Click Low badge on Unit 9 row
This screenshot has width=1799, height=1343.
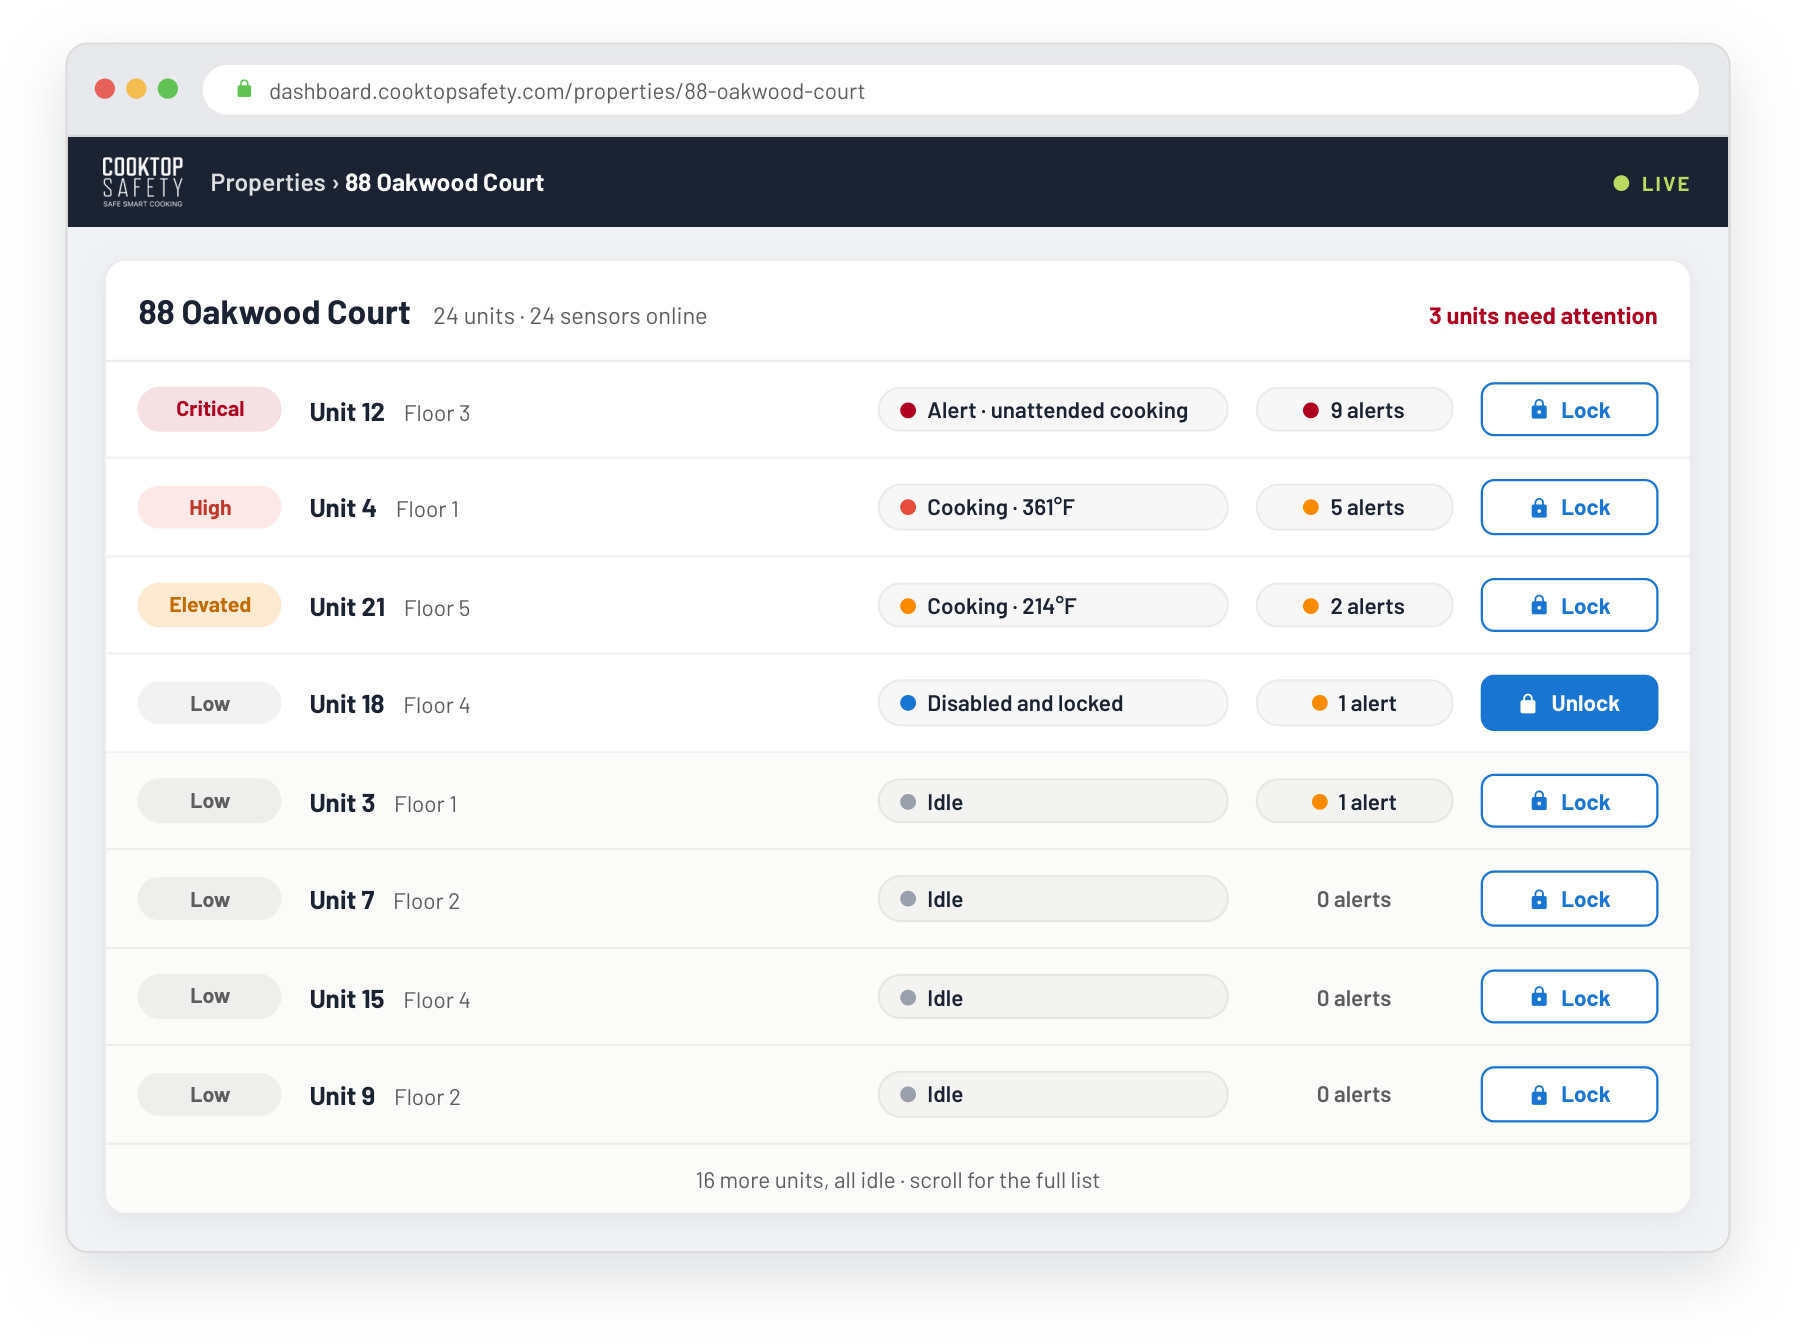pos(210,1095)
